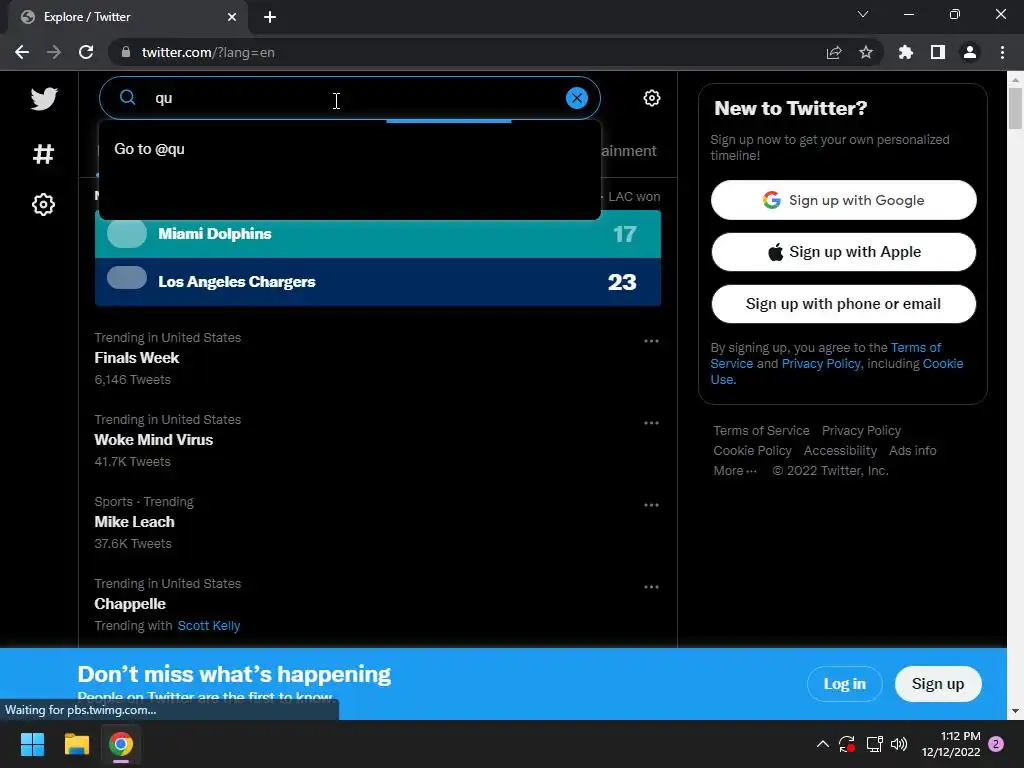The image size is (1024, 768).
Task: Open Chrome profile icon
Action: (x=970, y=52)
